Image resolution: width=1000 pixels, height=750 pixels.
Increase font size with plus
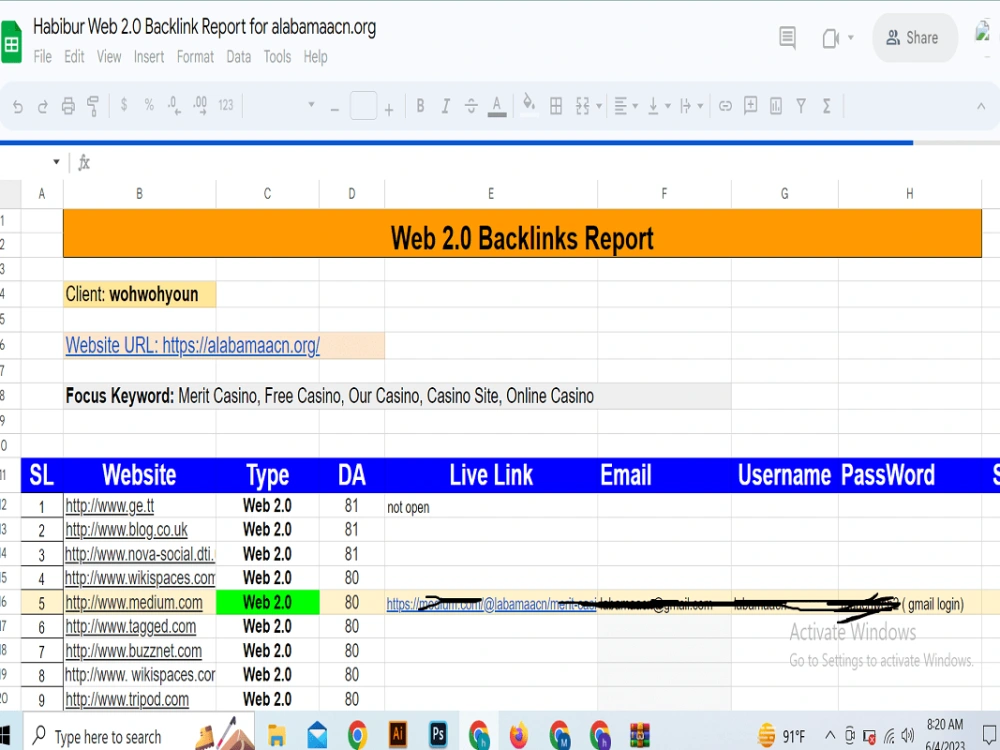pyautogui.click(x=389, y=110)
